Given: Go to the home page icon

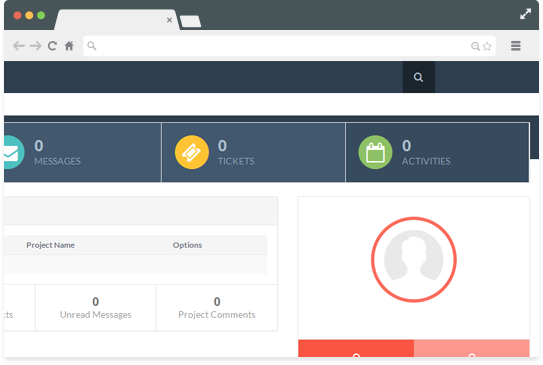Looking at the screenshot, I should (x=69, y=46).
